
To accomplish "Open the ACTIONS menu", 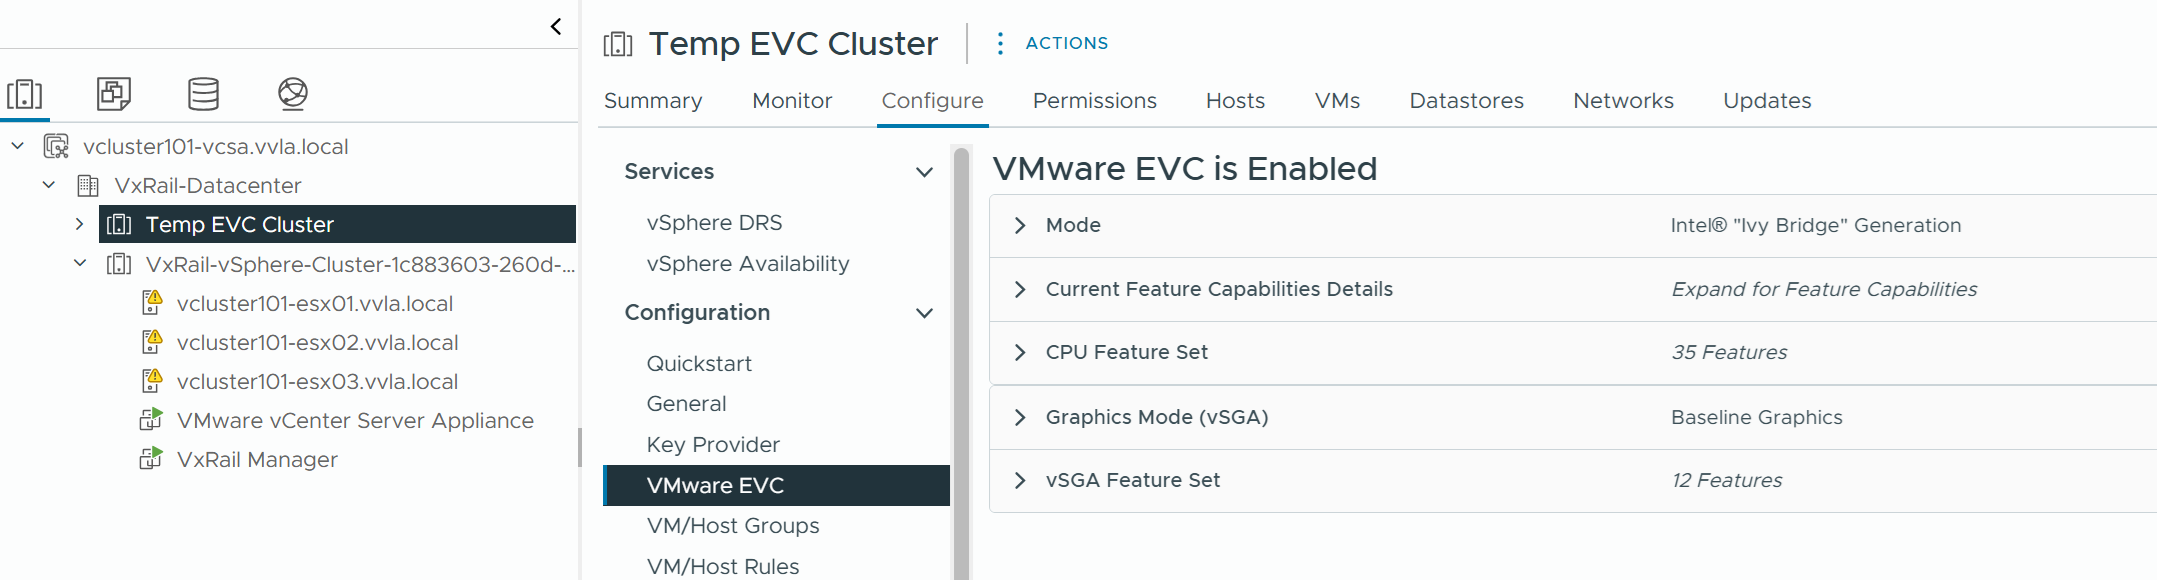I will (1067, 43).
